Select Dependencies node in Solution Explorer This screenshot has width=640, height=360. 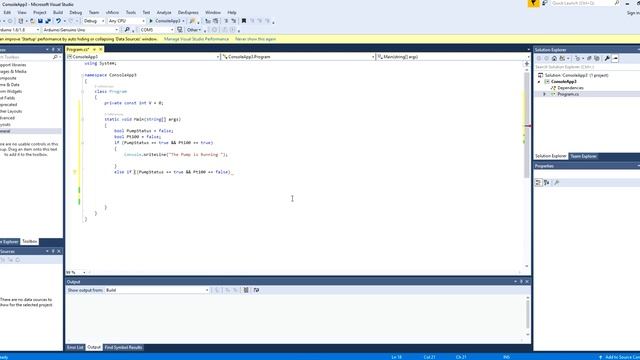pyautogui.click(x=570, y=88)
